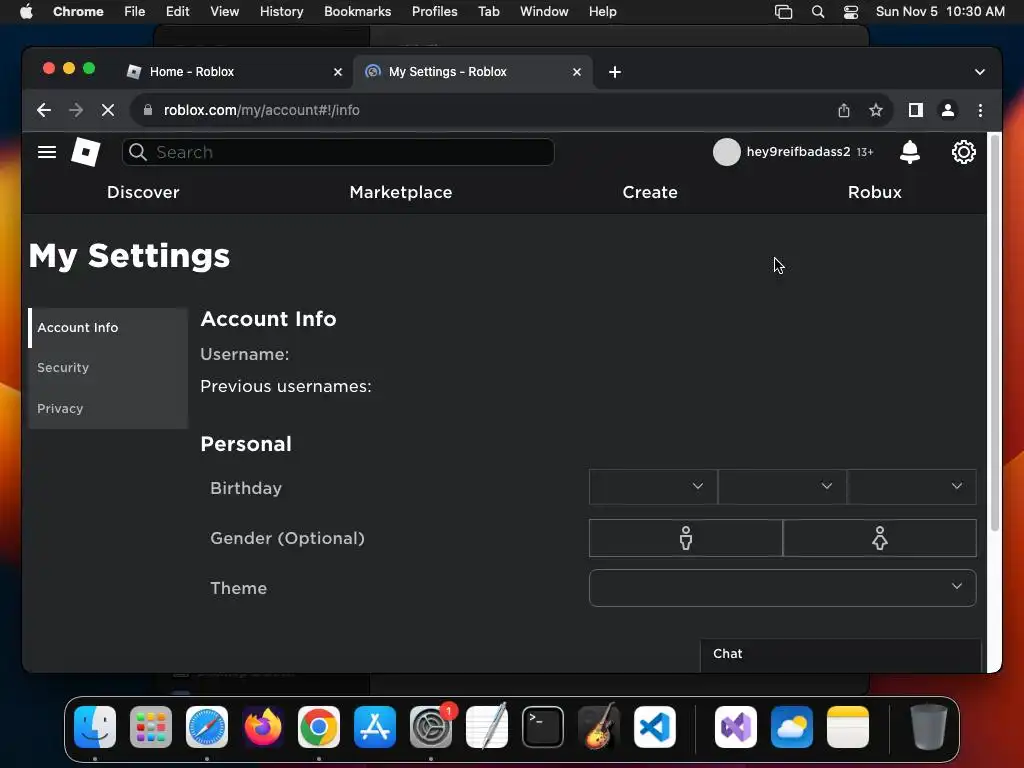Open TextEdit from the Dock

point(487,727)
